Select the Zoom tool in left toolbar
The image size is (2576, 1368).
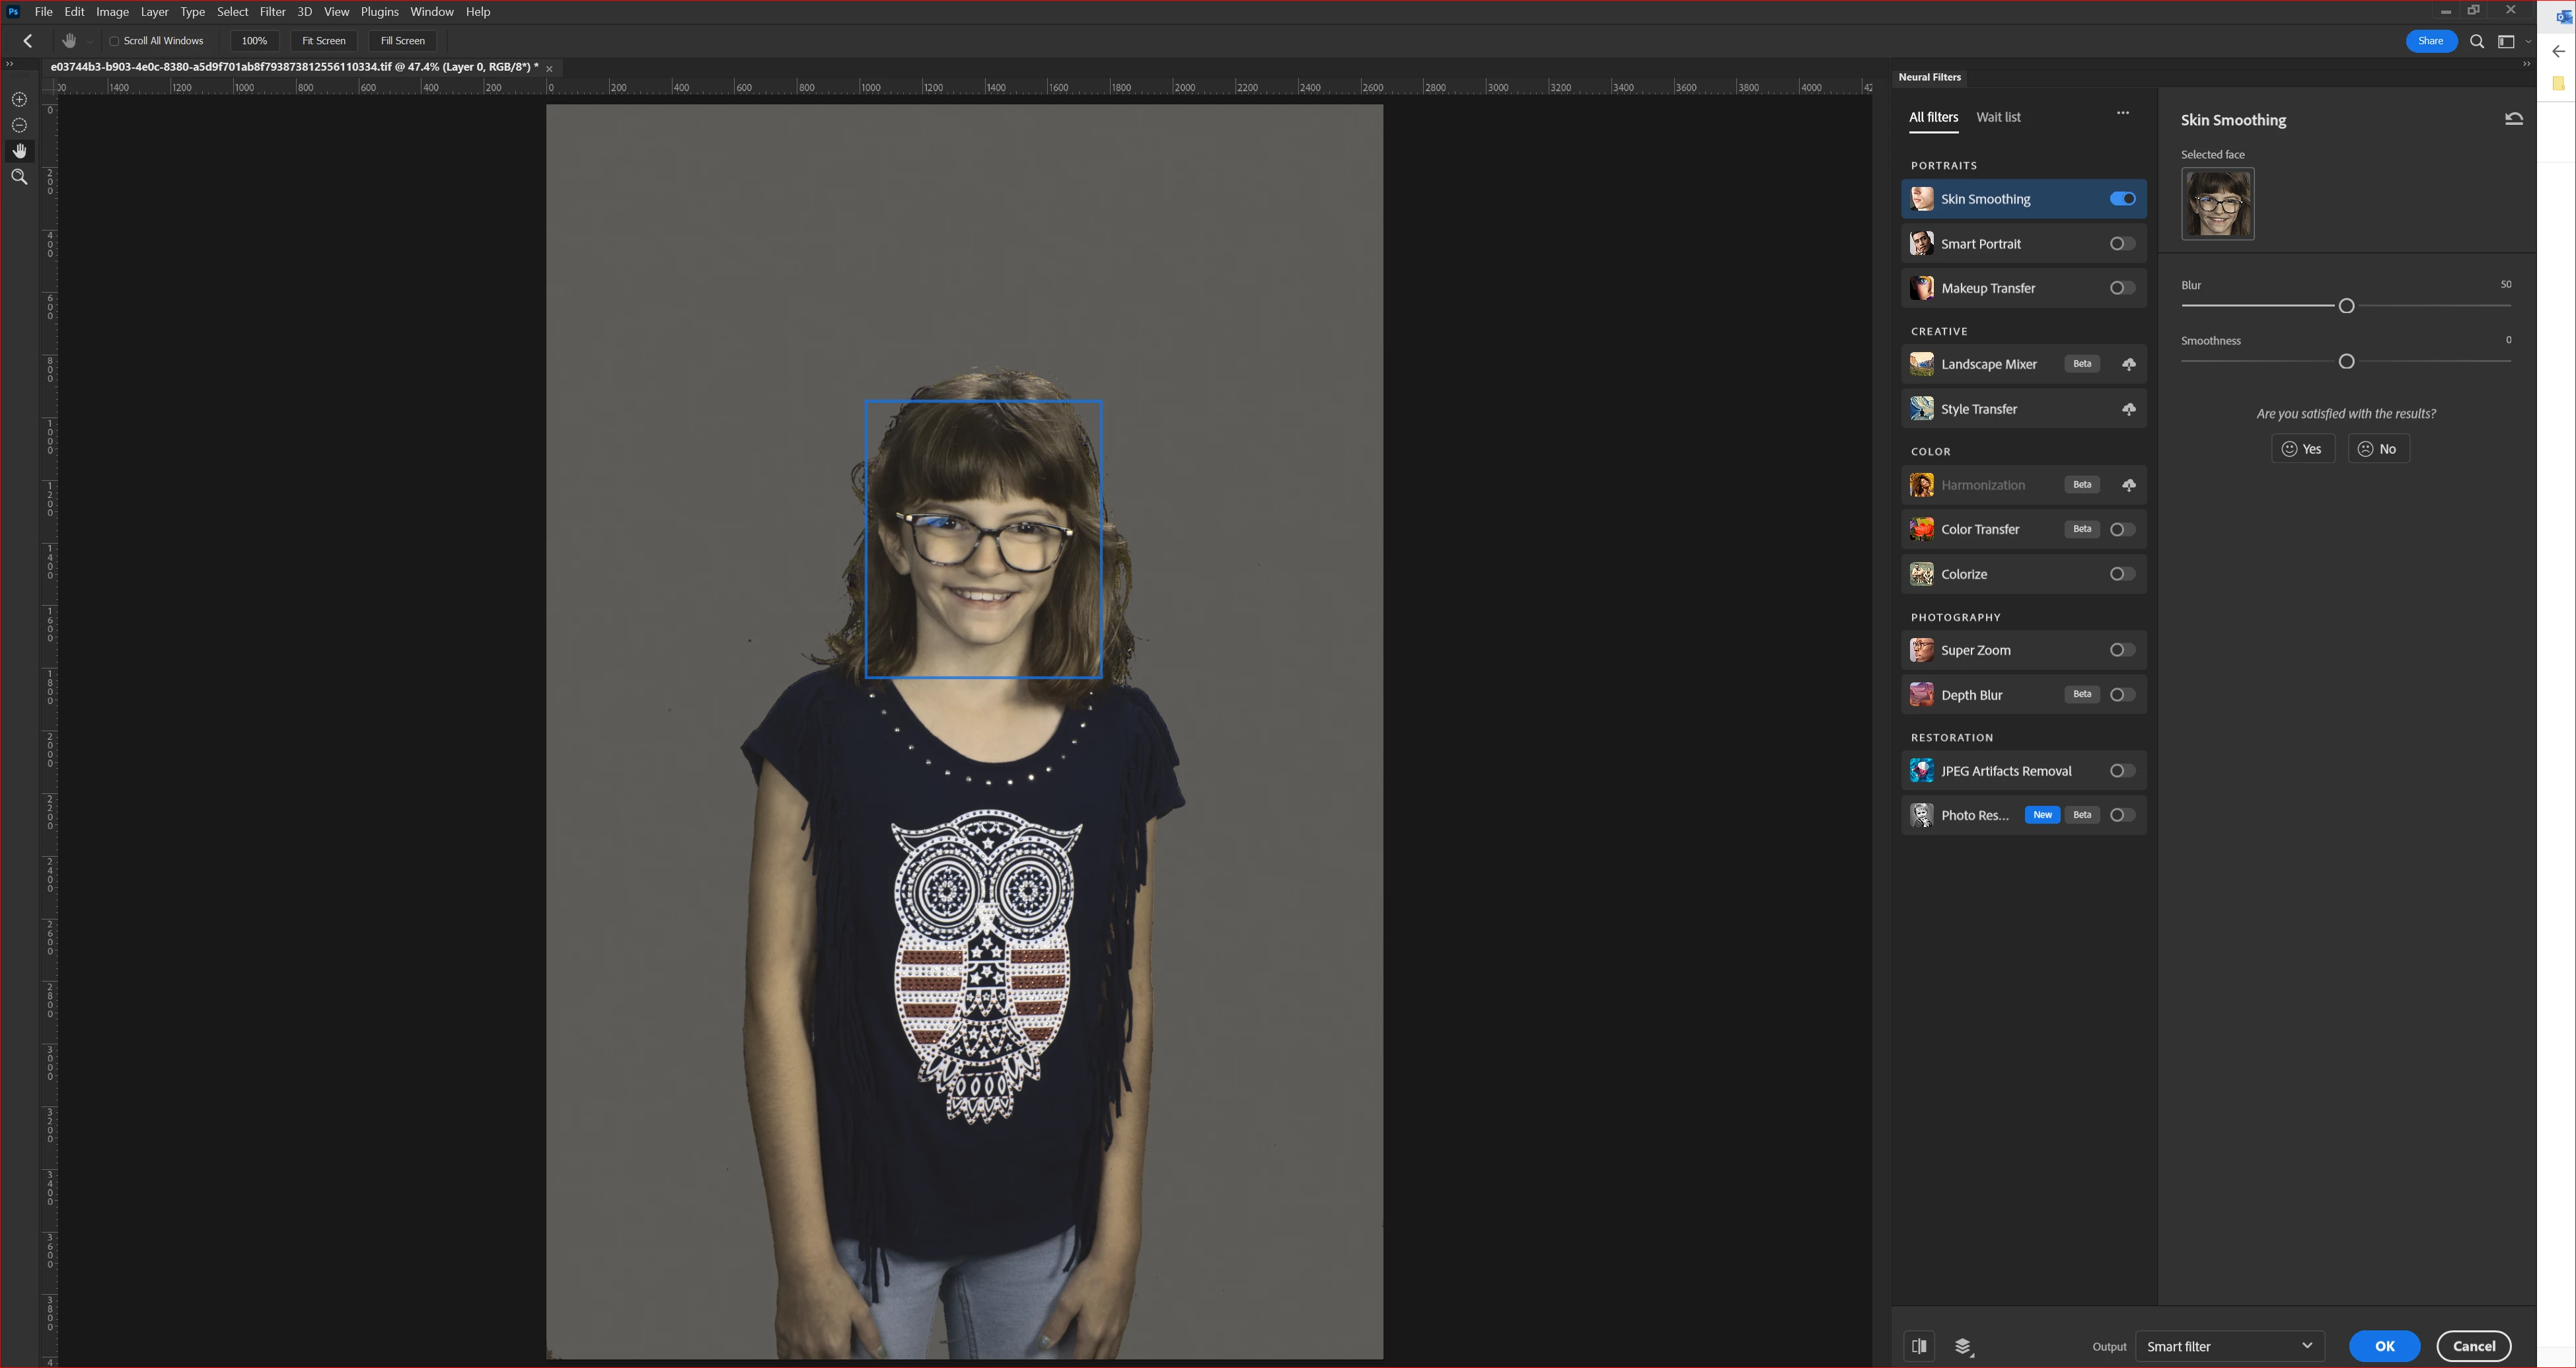click(19, 177)
